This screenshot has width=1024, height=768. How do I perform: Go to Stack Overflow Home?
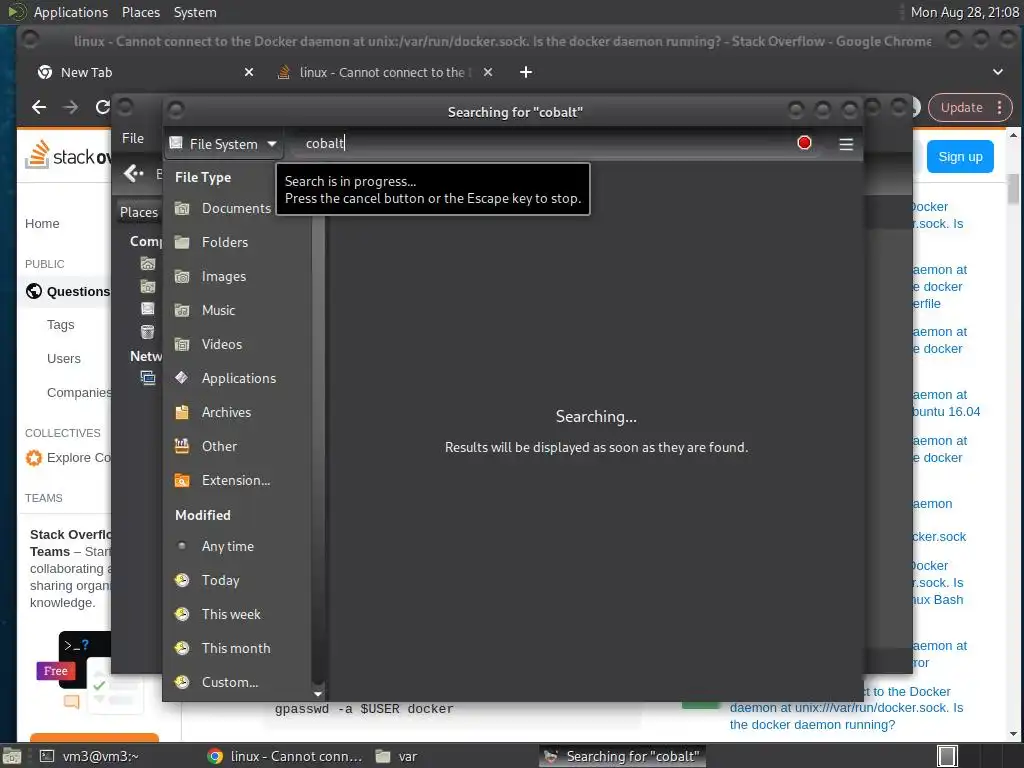coord(42,223)
